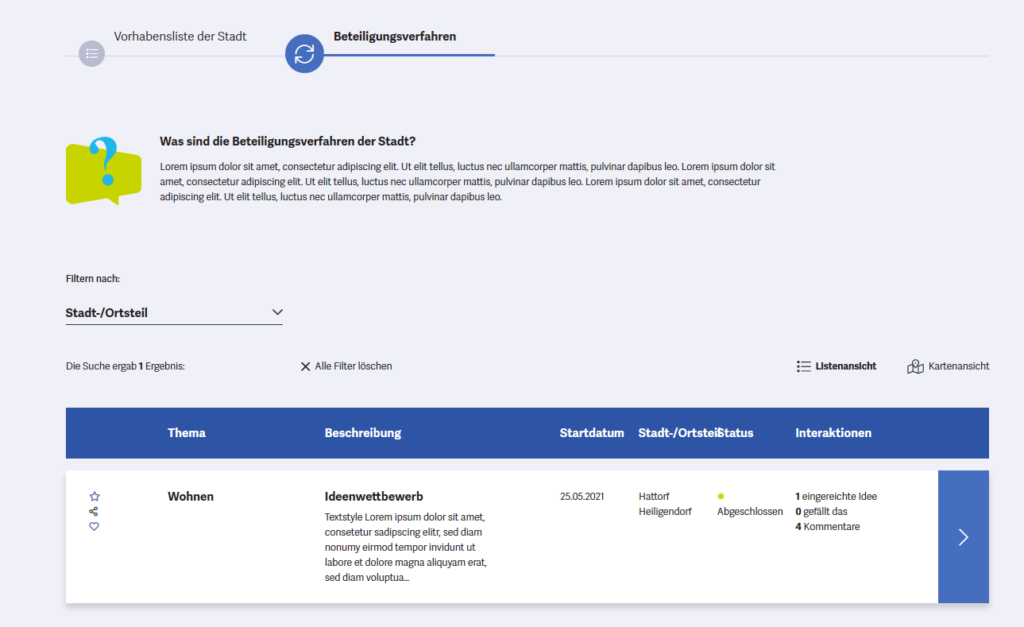
Task: Click Alle Filter löschen link
Action: coord(353,366)
